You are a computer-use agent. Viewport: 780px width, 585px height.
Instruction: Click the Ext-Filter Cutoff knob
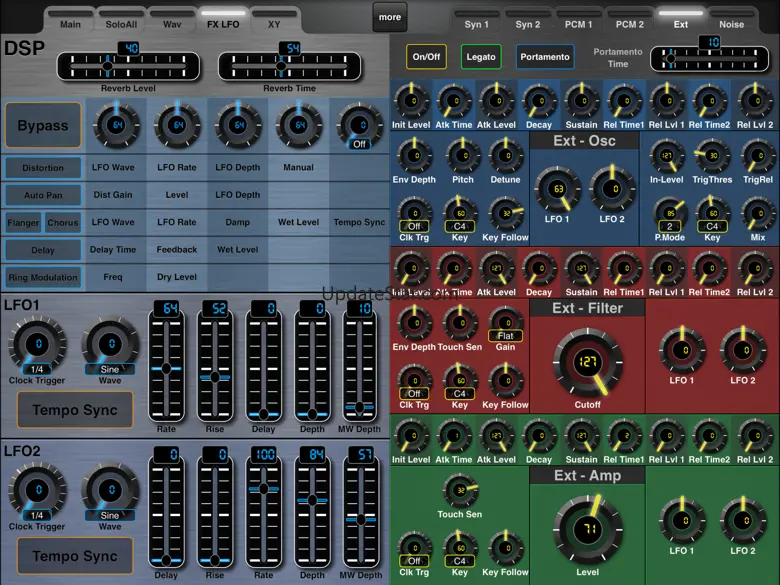tap(587, 362)
